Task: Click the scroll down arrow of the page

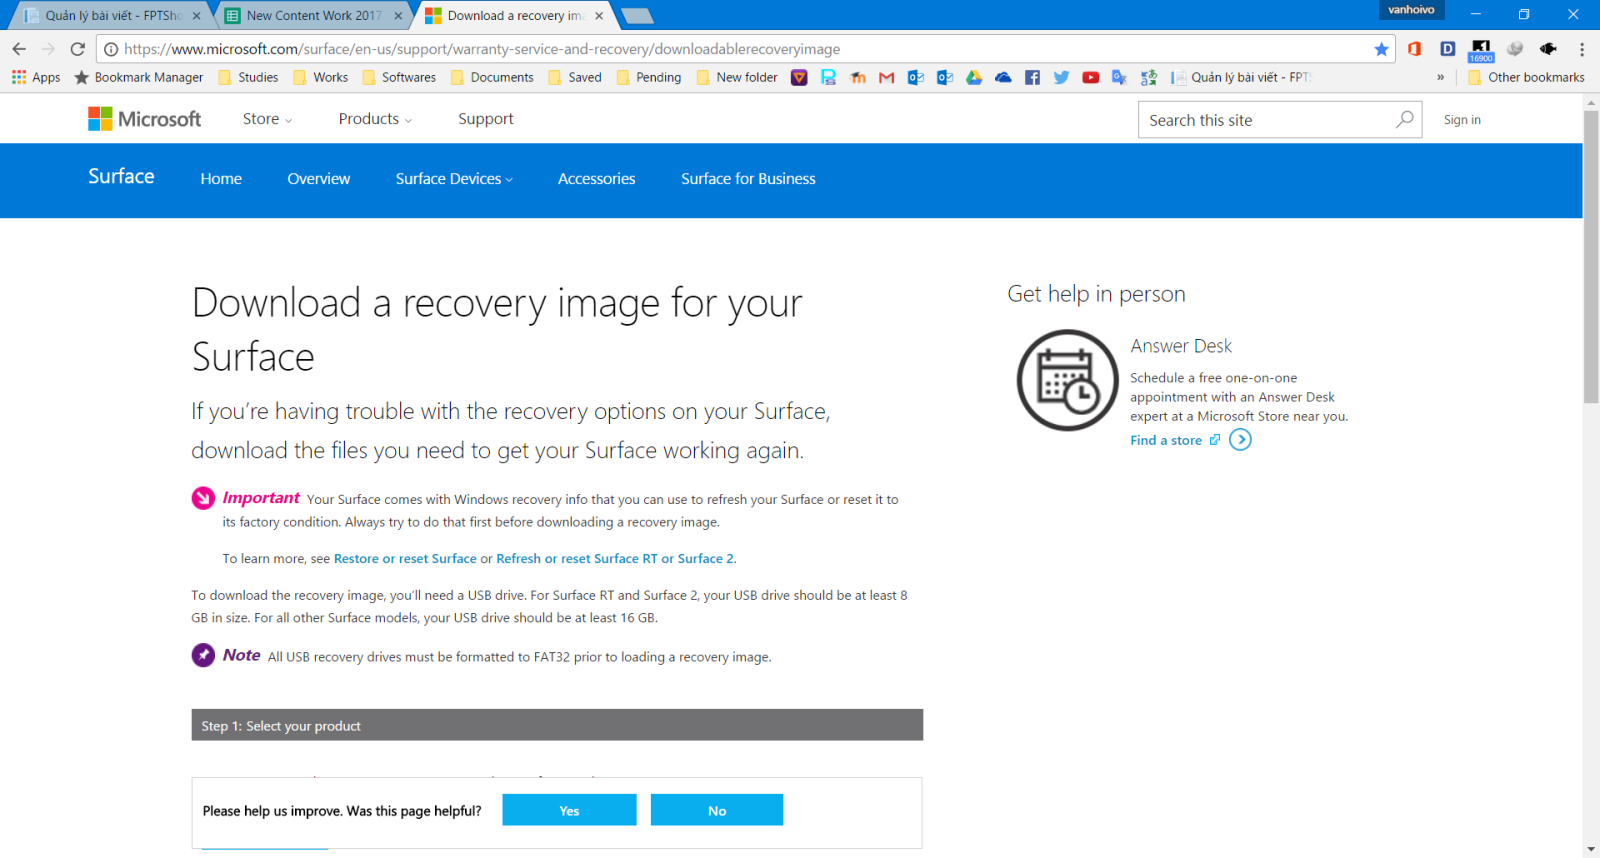Action: point(1591,850)
